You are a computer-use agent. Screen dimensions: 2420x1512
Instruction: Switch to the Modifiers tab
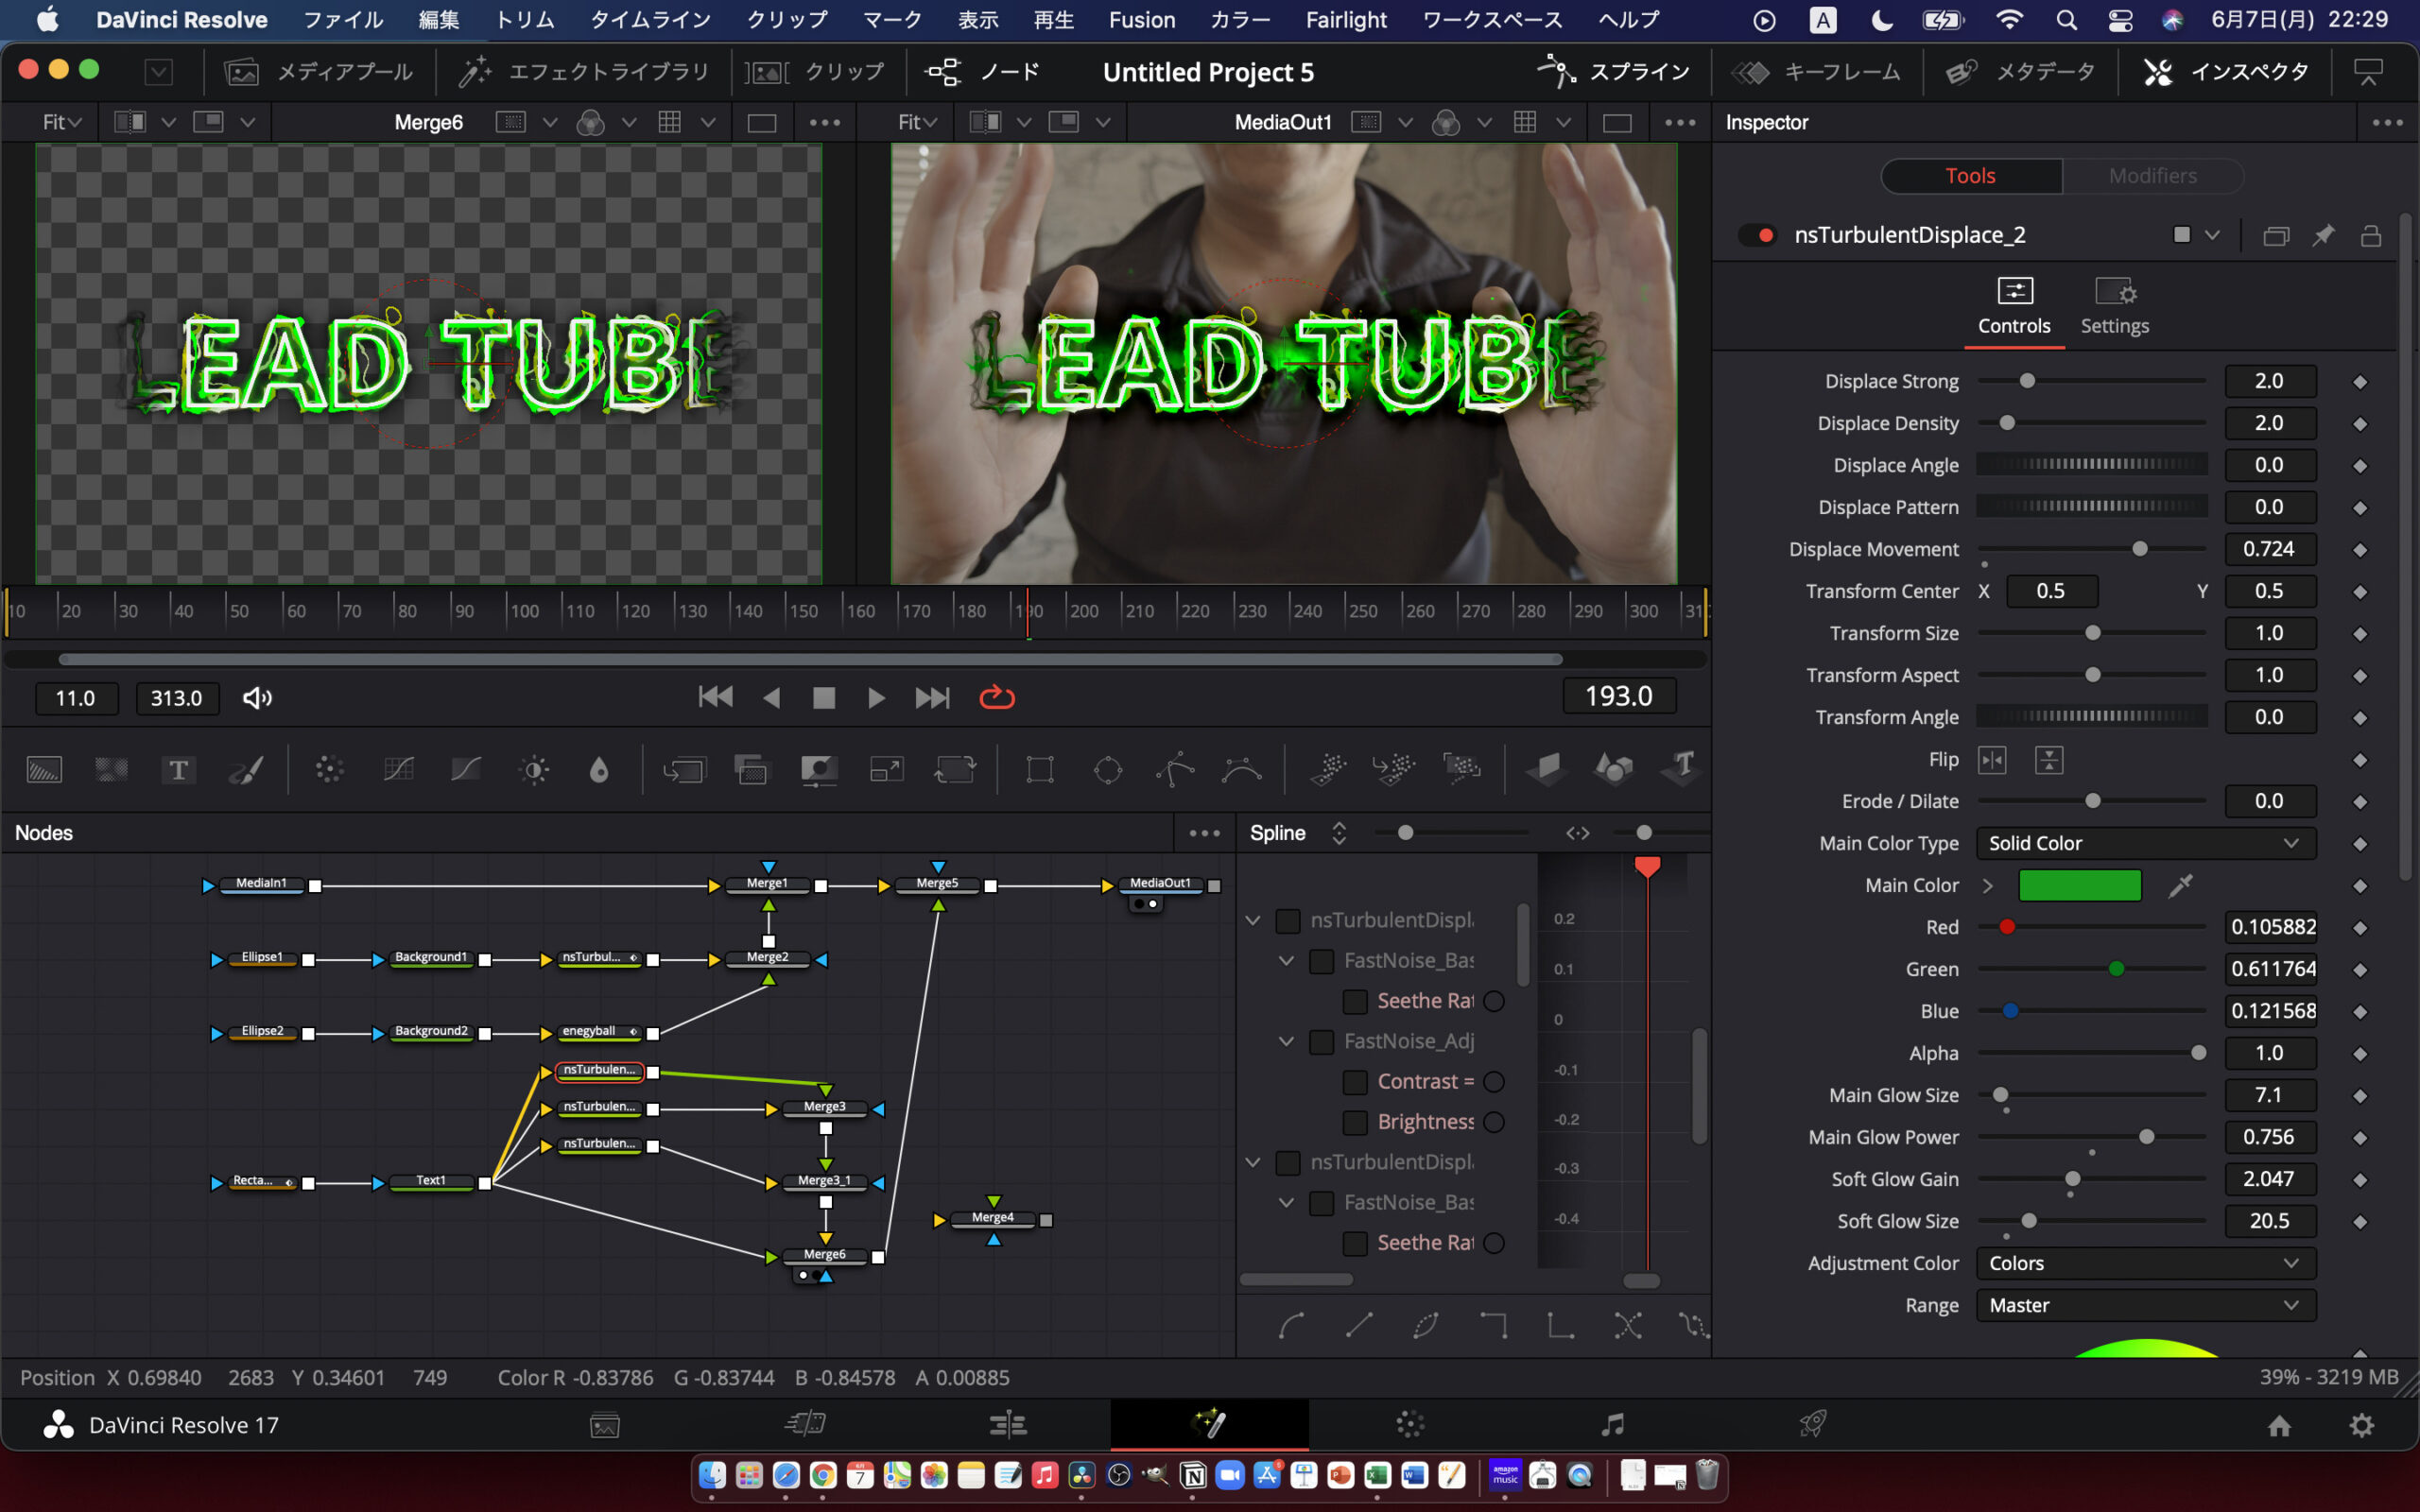pyautogui.click(x=2152, y=176)
